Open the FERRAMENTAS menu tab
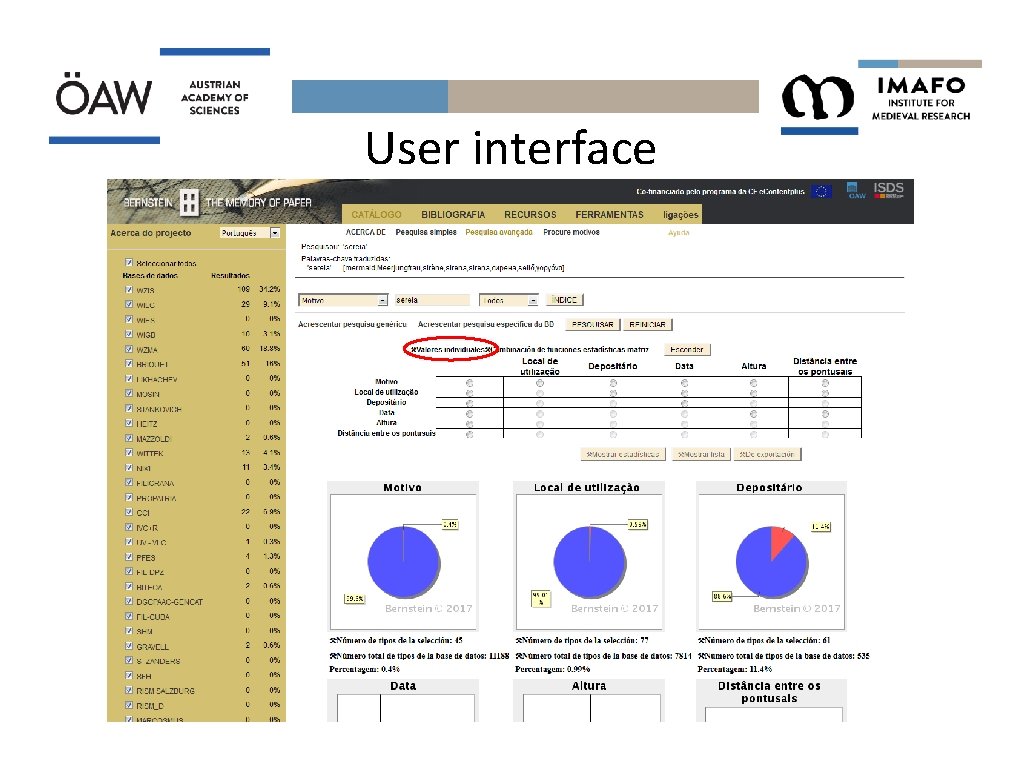The height and width of the screenshot is (768, 1024). pyautogui.click(x=609, y=215)
